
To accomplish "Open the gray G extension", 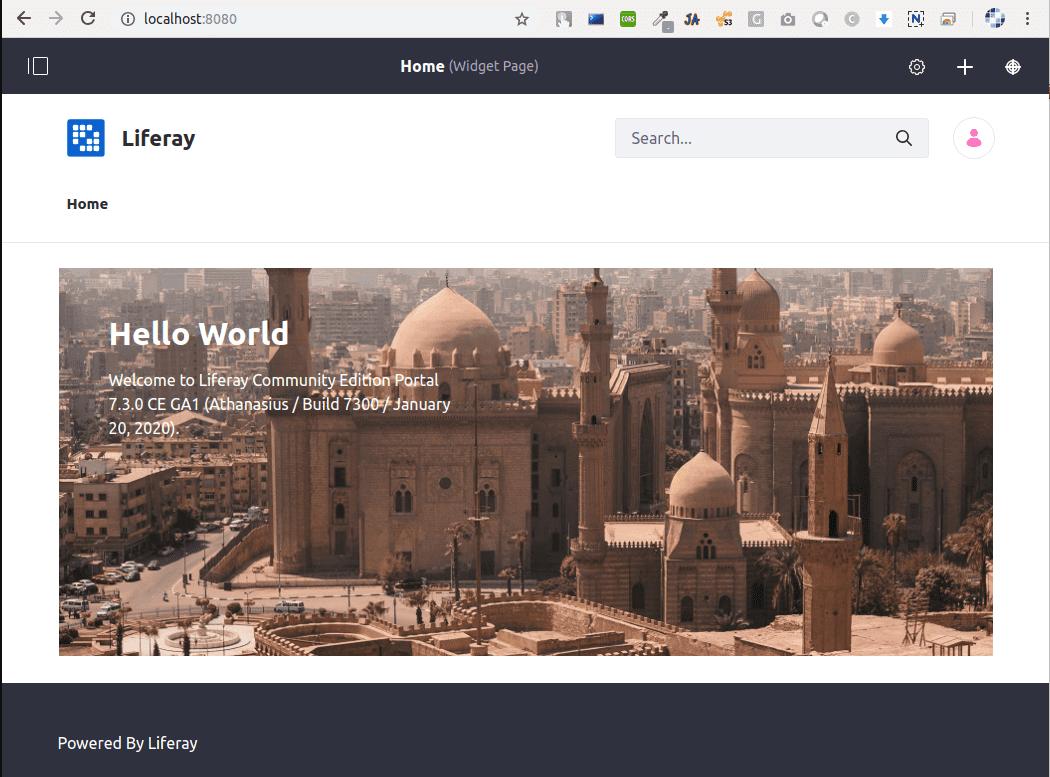I will (x=755, y=19).
